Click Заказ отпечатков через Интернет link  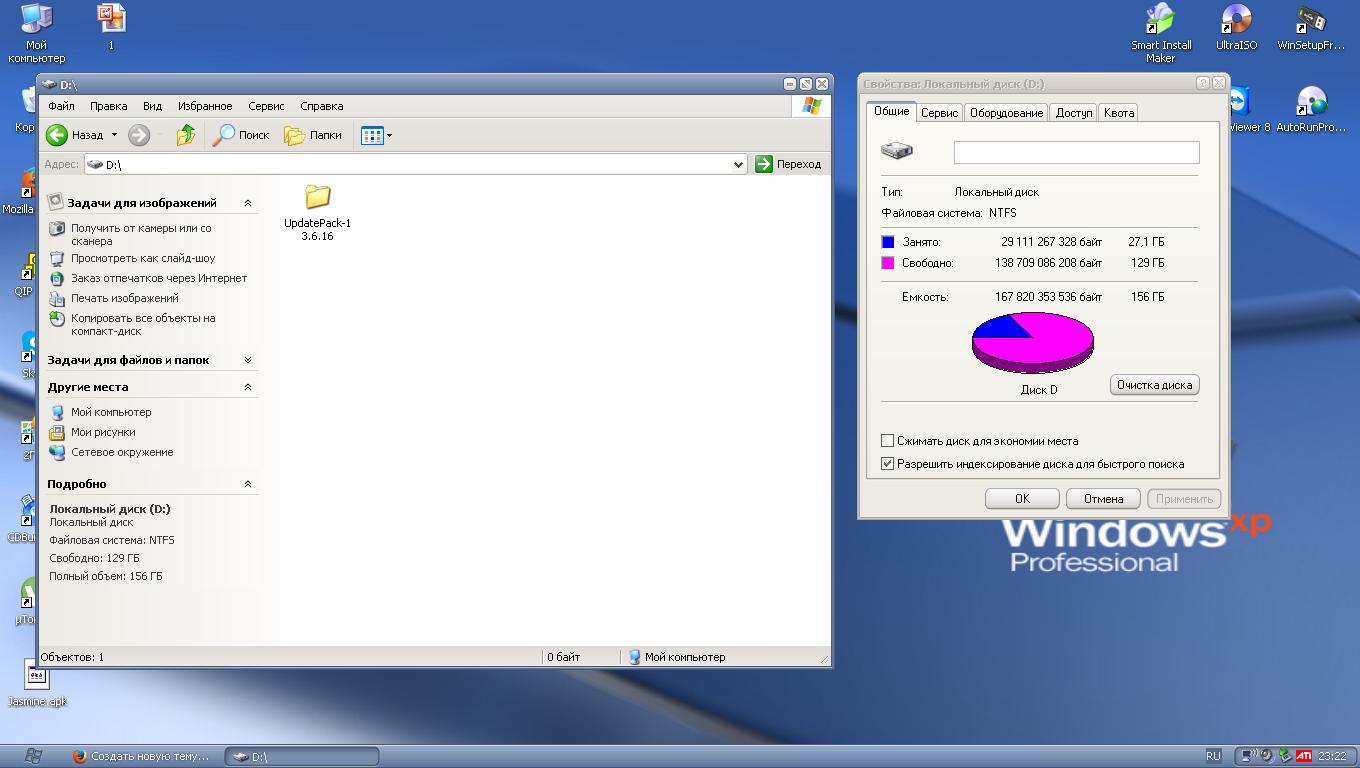click(x=159, y=278)
